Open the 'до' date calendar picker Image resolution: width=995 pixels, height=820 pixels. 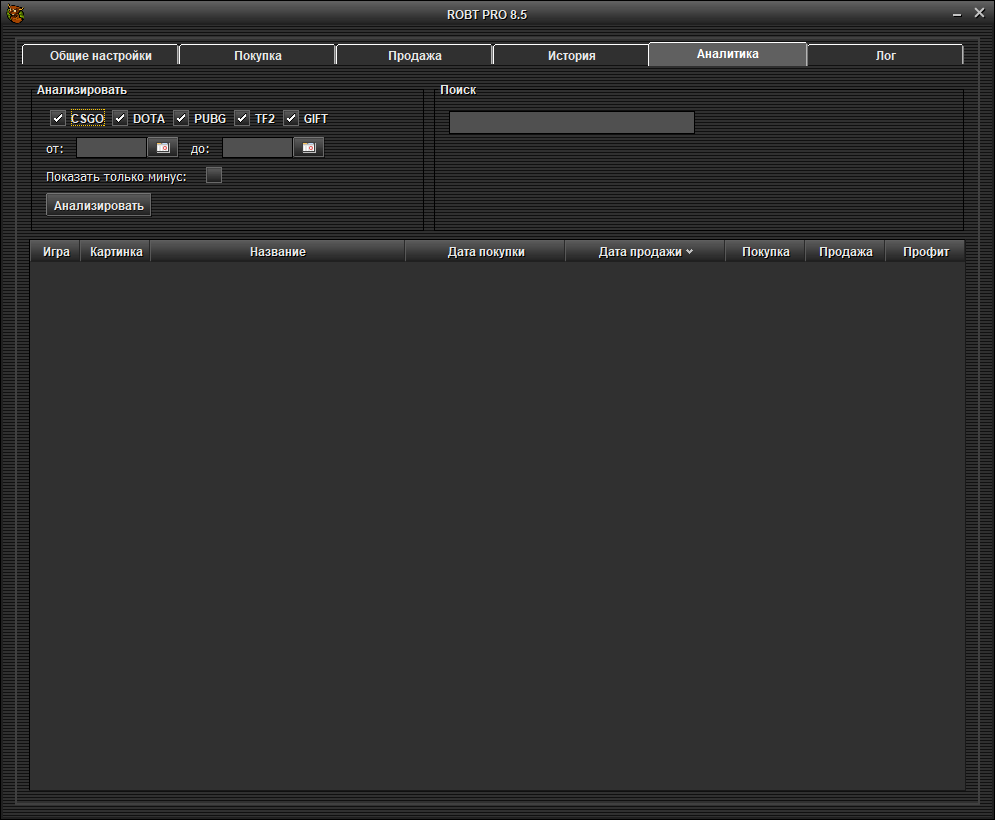click(x=308, y=148)
